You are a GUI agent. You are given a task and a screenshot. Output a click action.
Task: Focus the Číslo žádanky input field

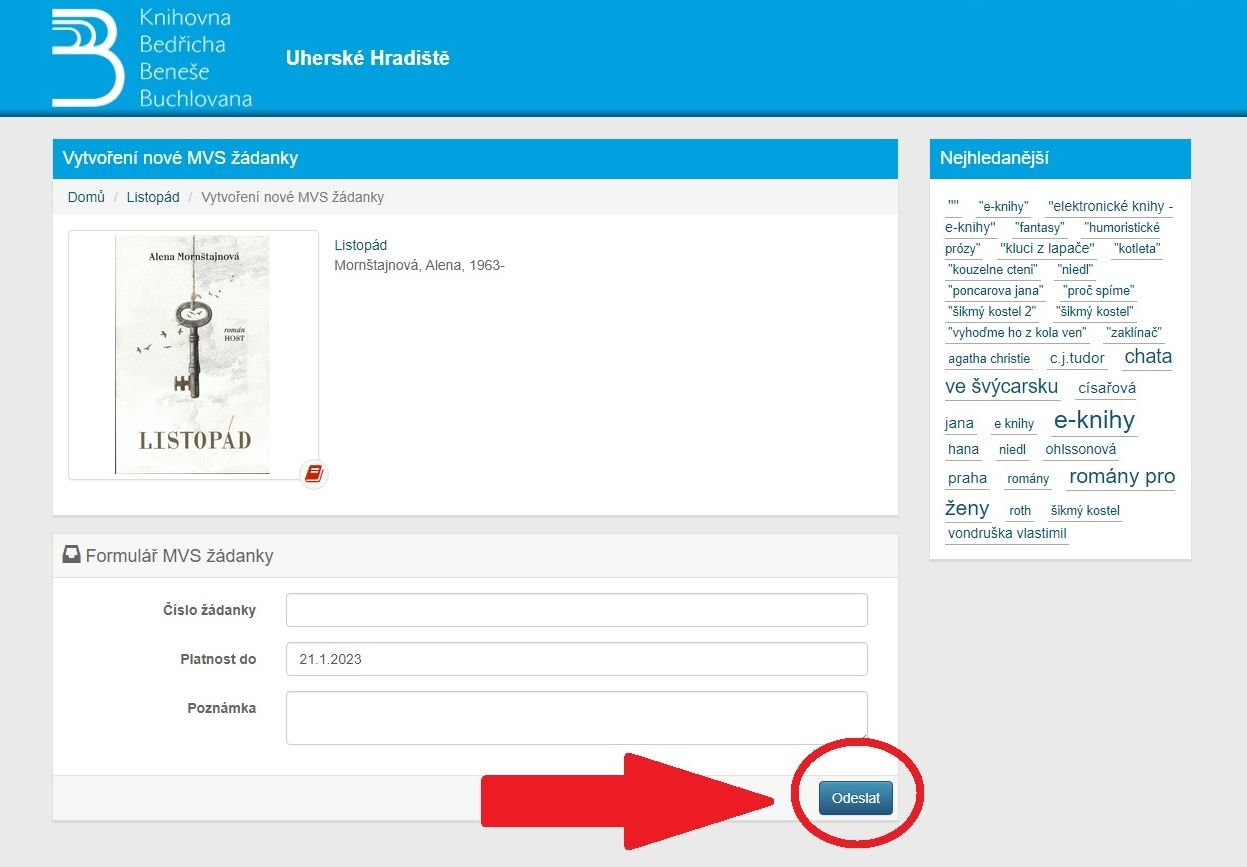pyautogui.click(x=577, y=610)
